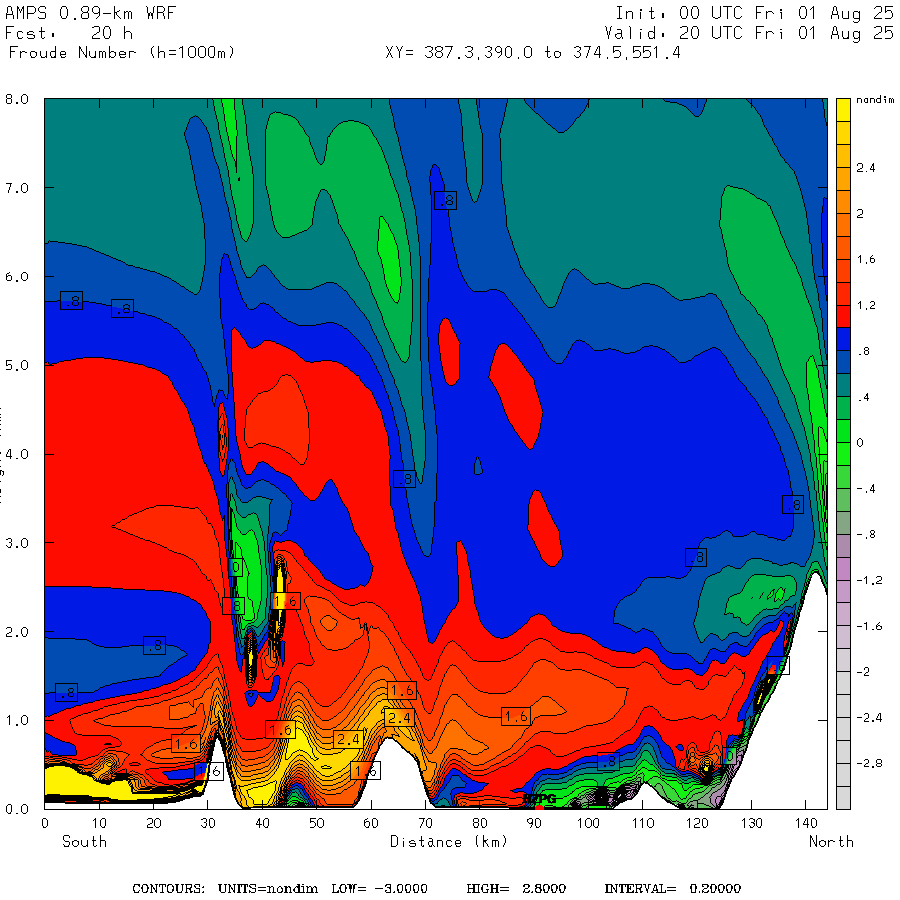This screenshot has height=900, width=900.
Task: Click the '2.4' color bar scale label
Action: coord(866,168)
